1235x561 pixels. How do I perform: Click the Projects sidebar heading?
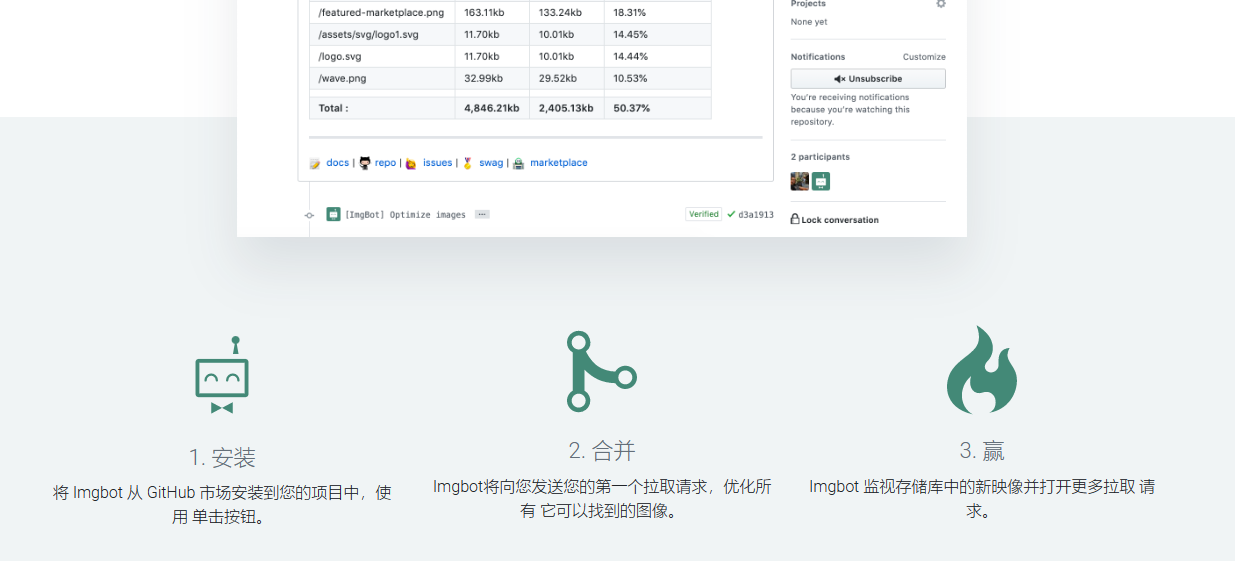tap(808, 4)
